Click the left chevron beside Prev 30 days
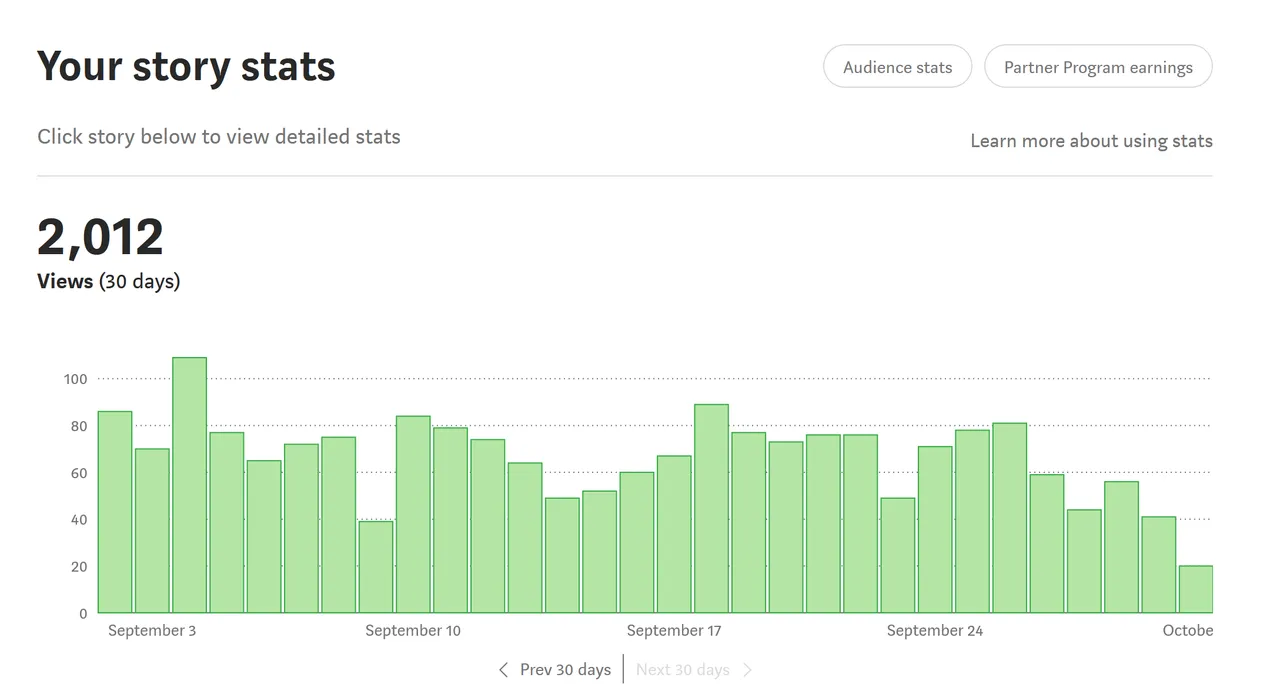This screenshot has height=690, width=1280. (x=503, y=670)
